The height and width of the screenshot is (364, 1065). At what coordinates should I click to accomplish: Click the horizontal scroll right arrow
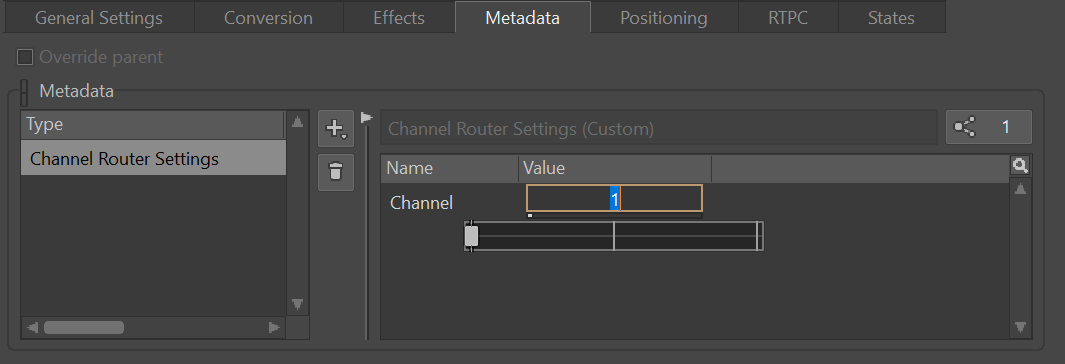(x=274, y=328)
